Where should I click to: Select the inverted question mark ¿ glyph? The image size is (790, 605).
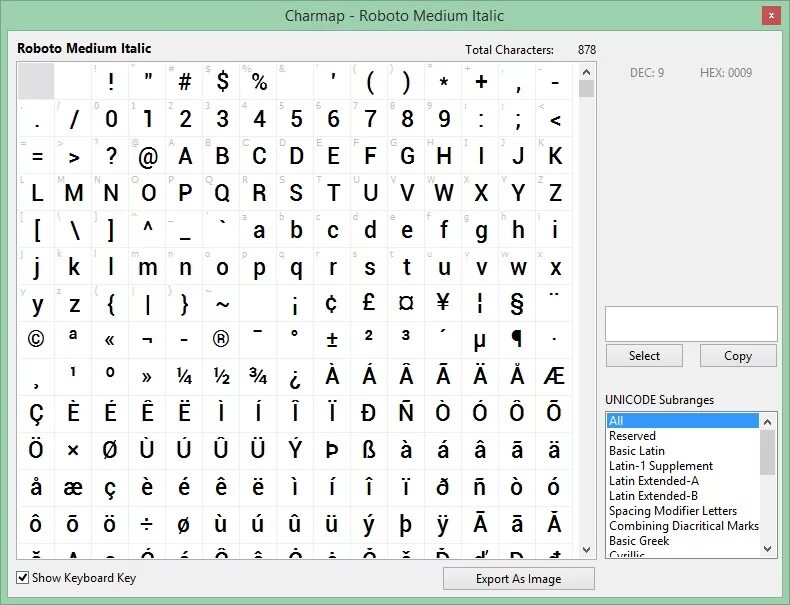point(296,377)
